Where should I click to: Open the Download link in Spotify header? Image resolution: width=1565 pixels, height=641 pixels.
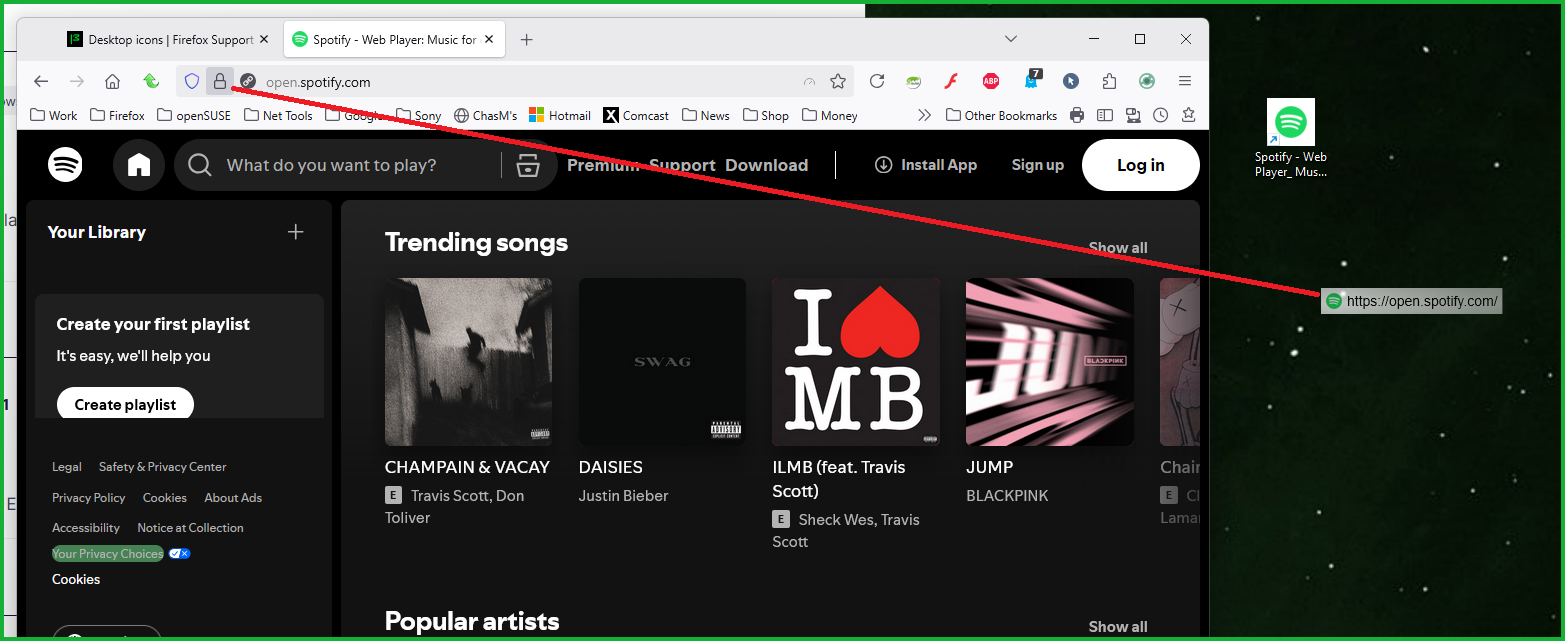coord(766,165)
